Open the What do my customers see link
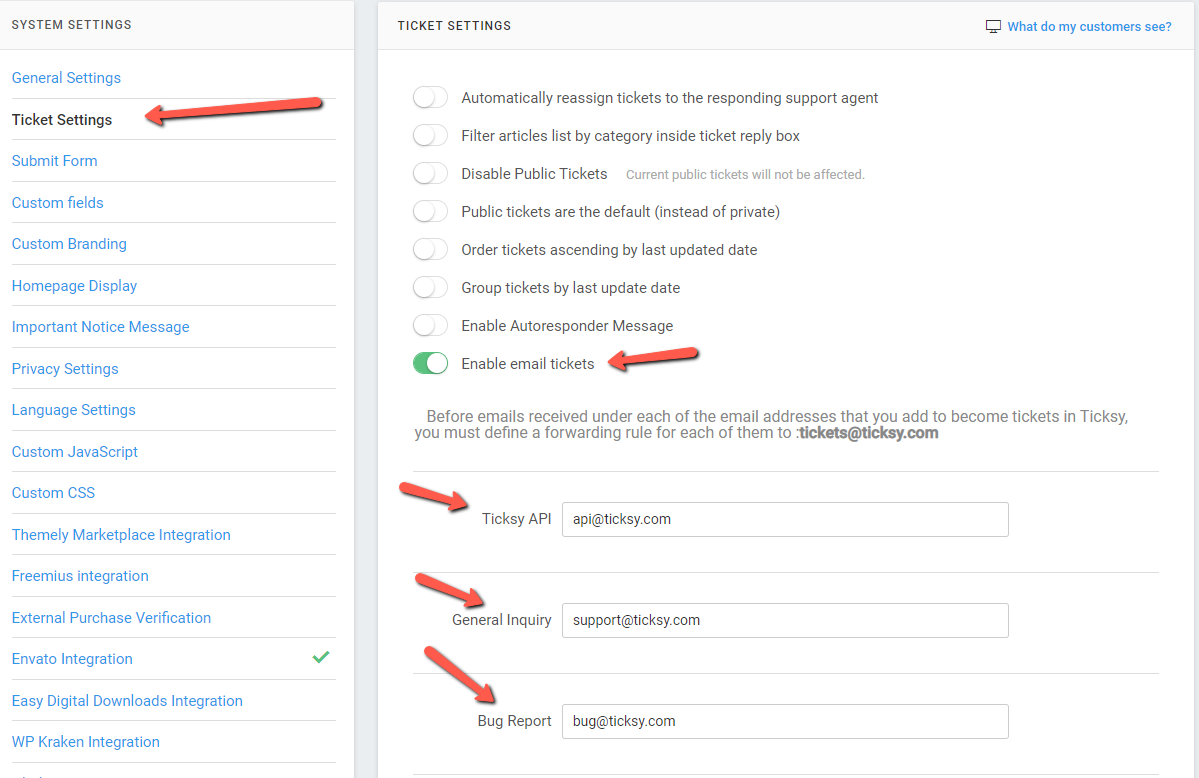This screenshot has height=778, width=1199. click(1088, 26)
